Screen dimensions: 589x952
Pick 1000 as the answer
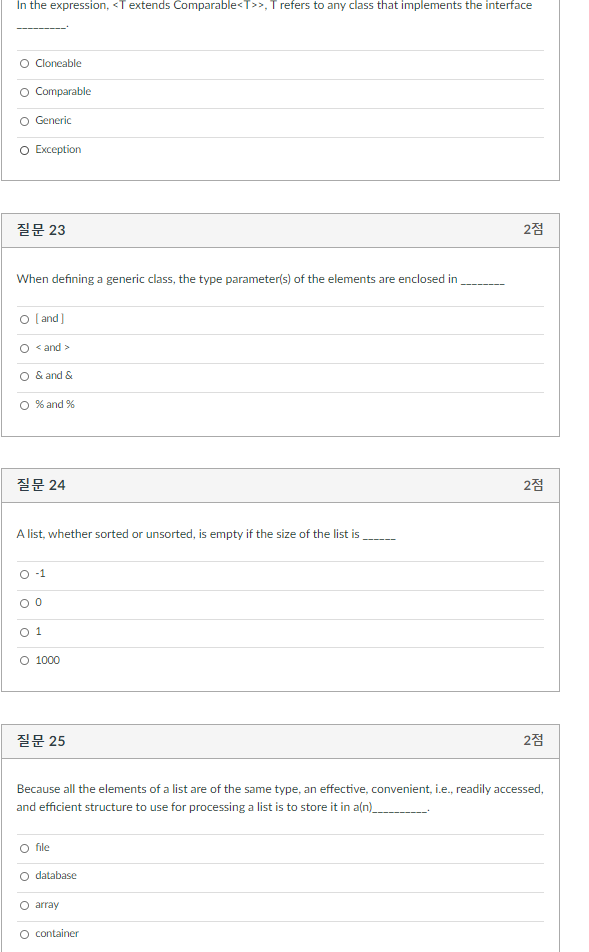click(x=24, y=660)
